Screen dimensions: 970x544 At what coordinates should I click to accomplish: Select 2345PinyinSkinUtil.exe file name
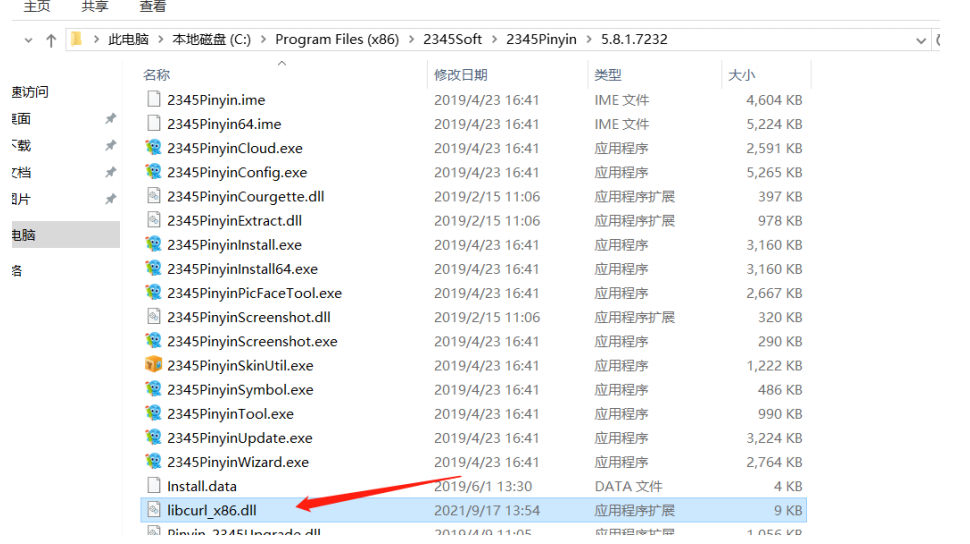[x=240, y=366]
